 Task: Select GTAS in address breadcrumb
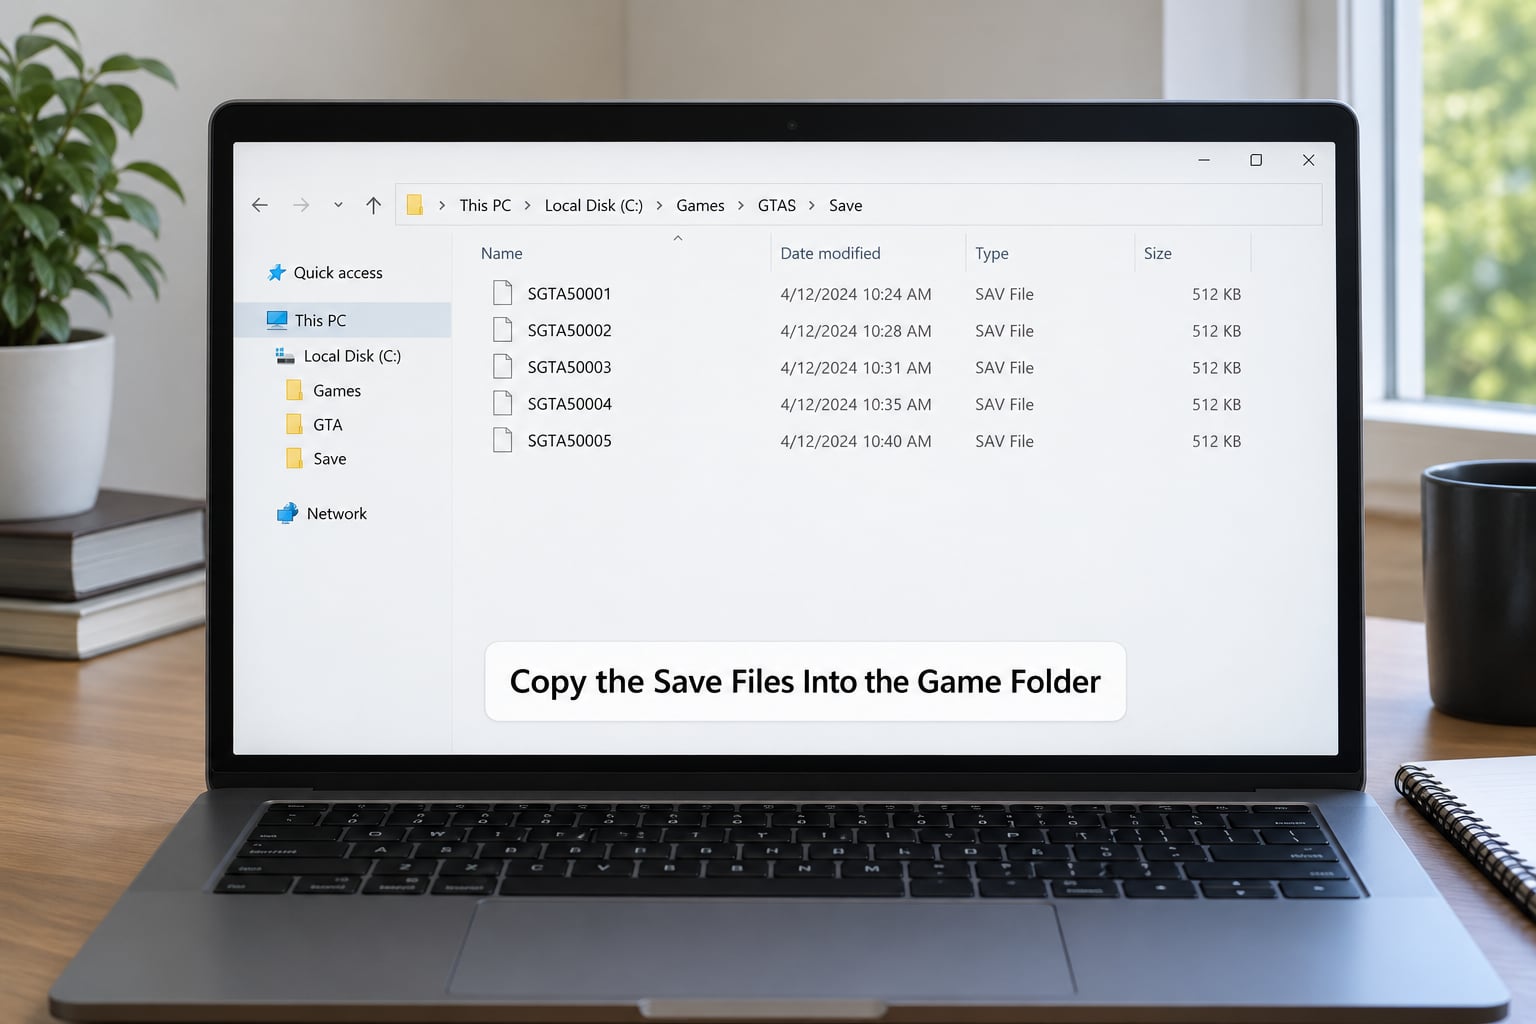pos(777,205)
